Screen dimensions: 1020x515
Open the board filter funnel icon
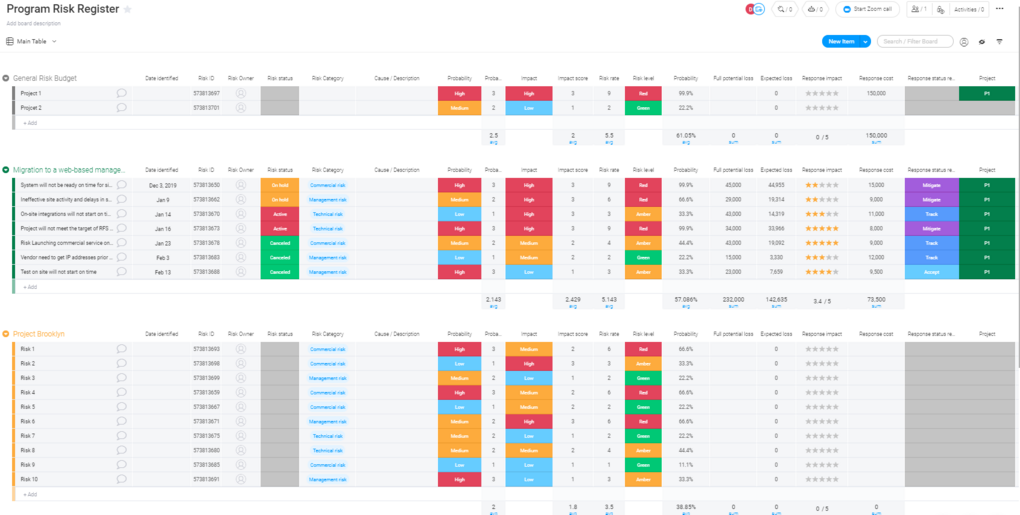pyautogui.click(x=1000, y=42)
